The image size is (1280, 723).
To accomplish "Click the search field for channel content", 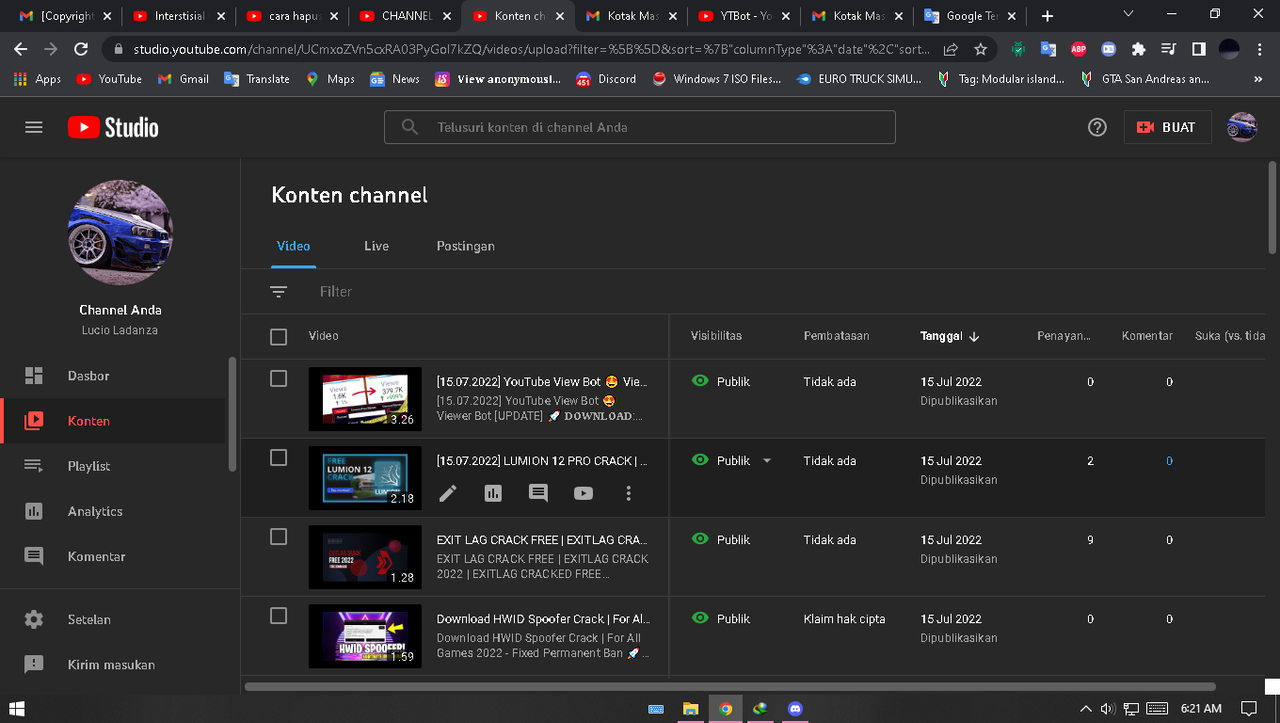I will pyautogui.click(x=640, y=127).
